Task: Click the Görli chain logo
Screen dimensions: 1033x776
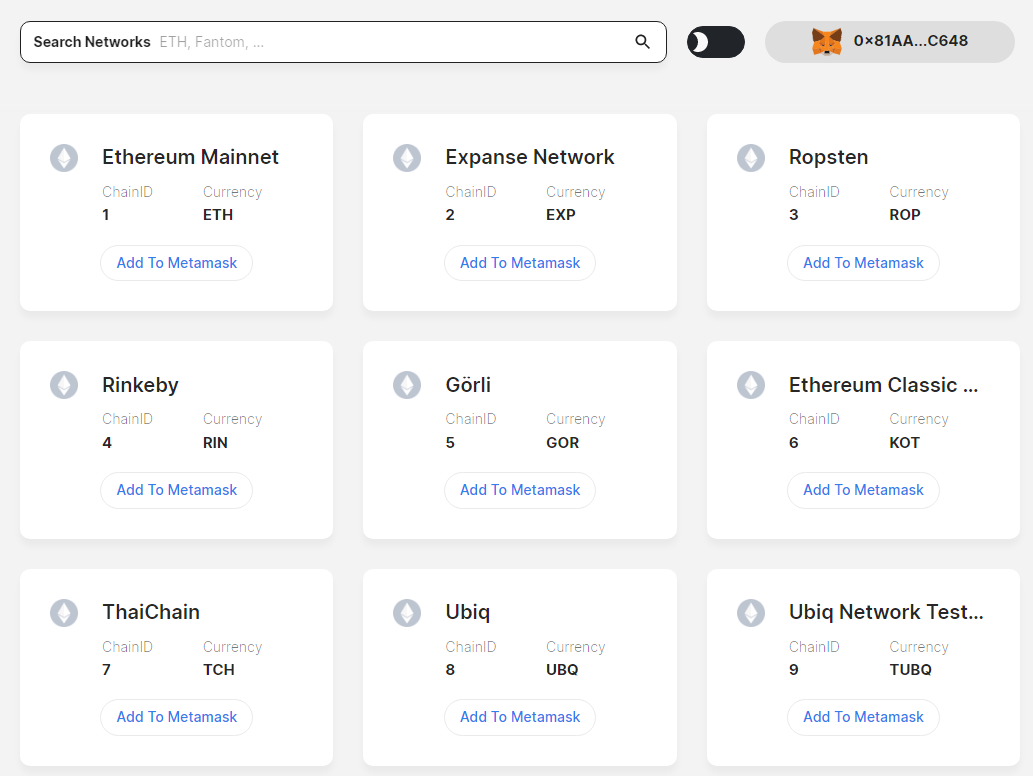Action: (x=407, y=385)
